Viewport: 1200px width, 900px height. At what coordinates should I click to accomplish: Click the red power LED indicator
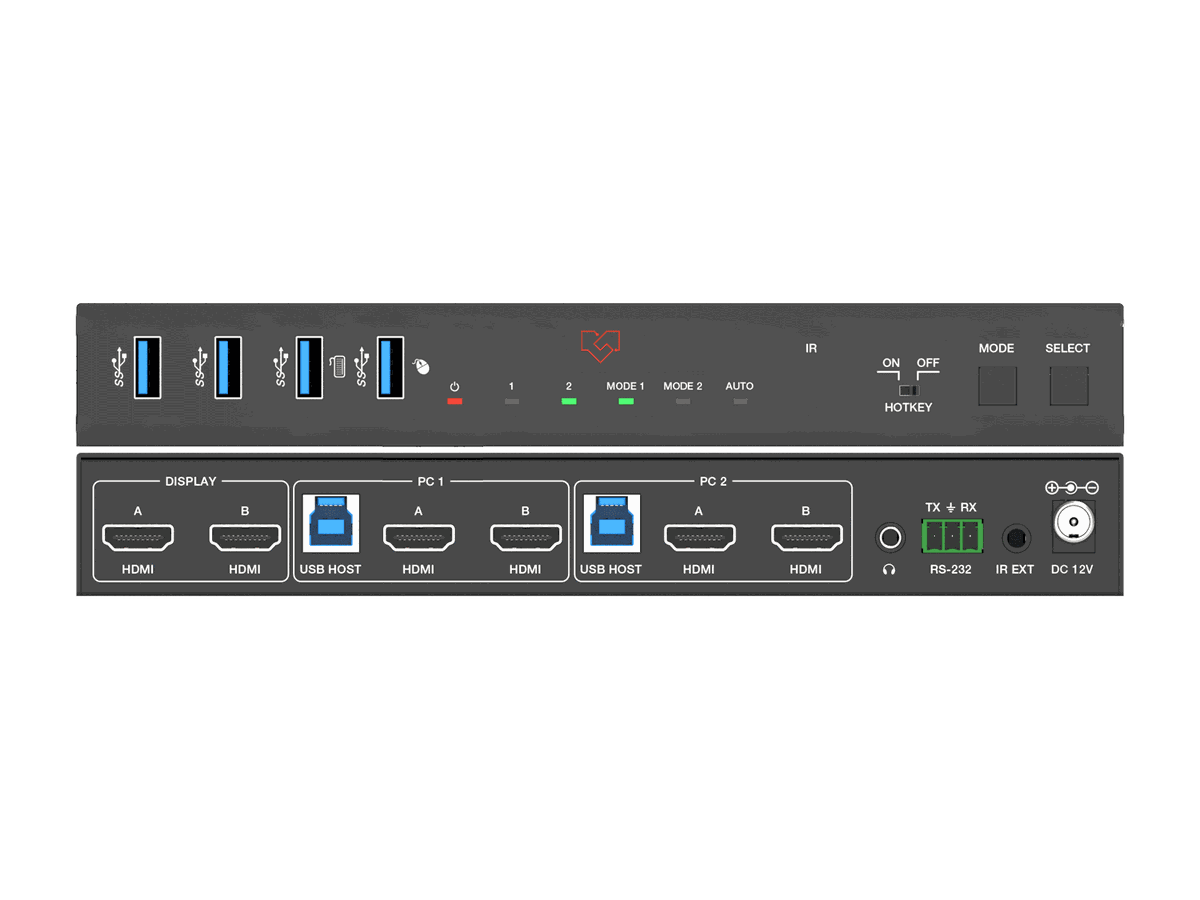pos(455,401)
